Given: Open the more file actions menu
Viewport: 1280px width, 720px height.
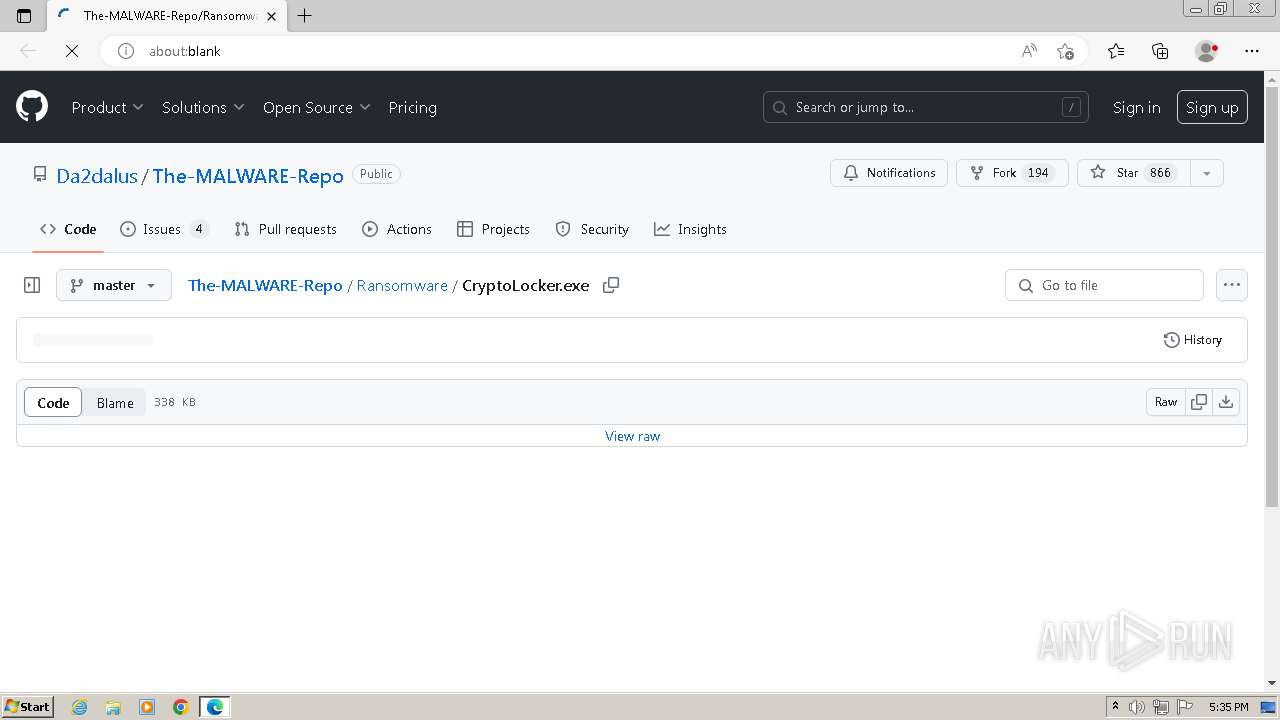Looking at the screenshot, I should (1232, 285).
